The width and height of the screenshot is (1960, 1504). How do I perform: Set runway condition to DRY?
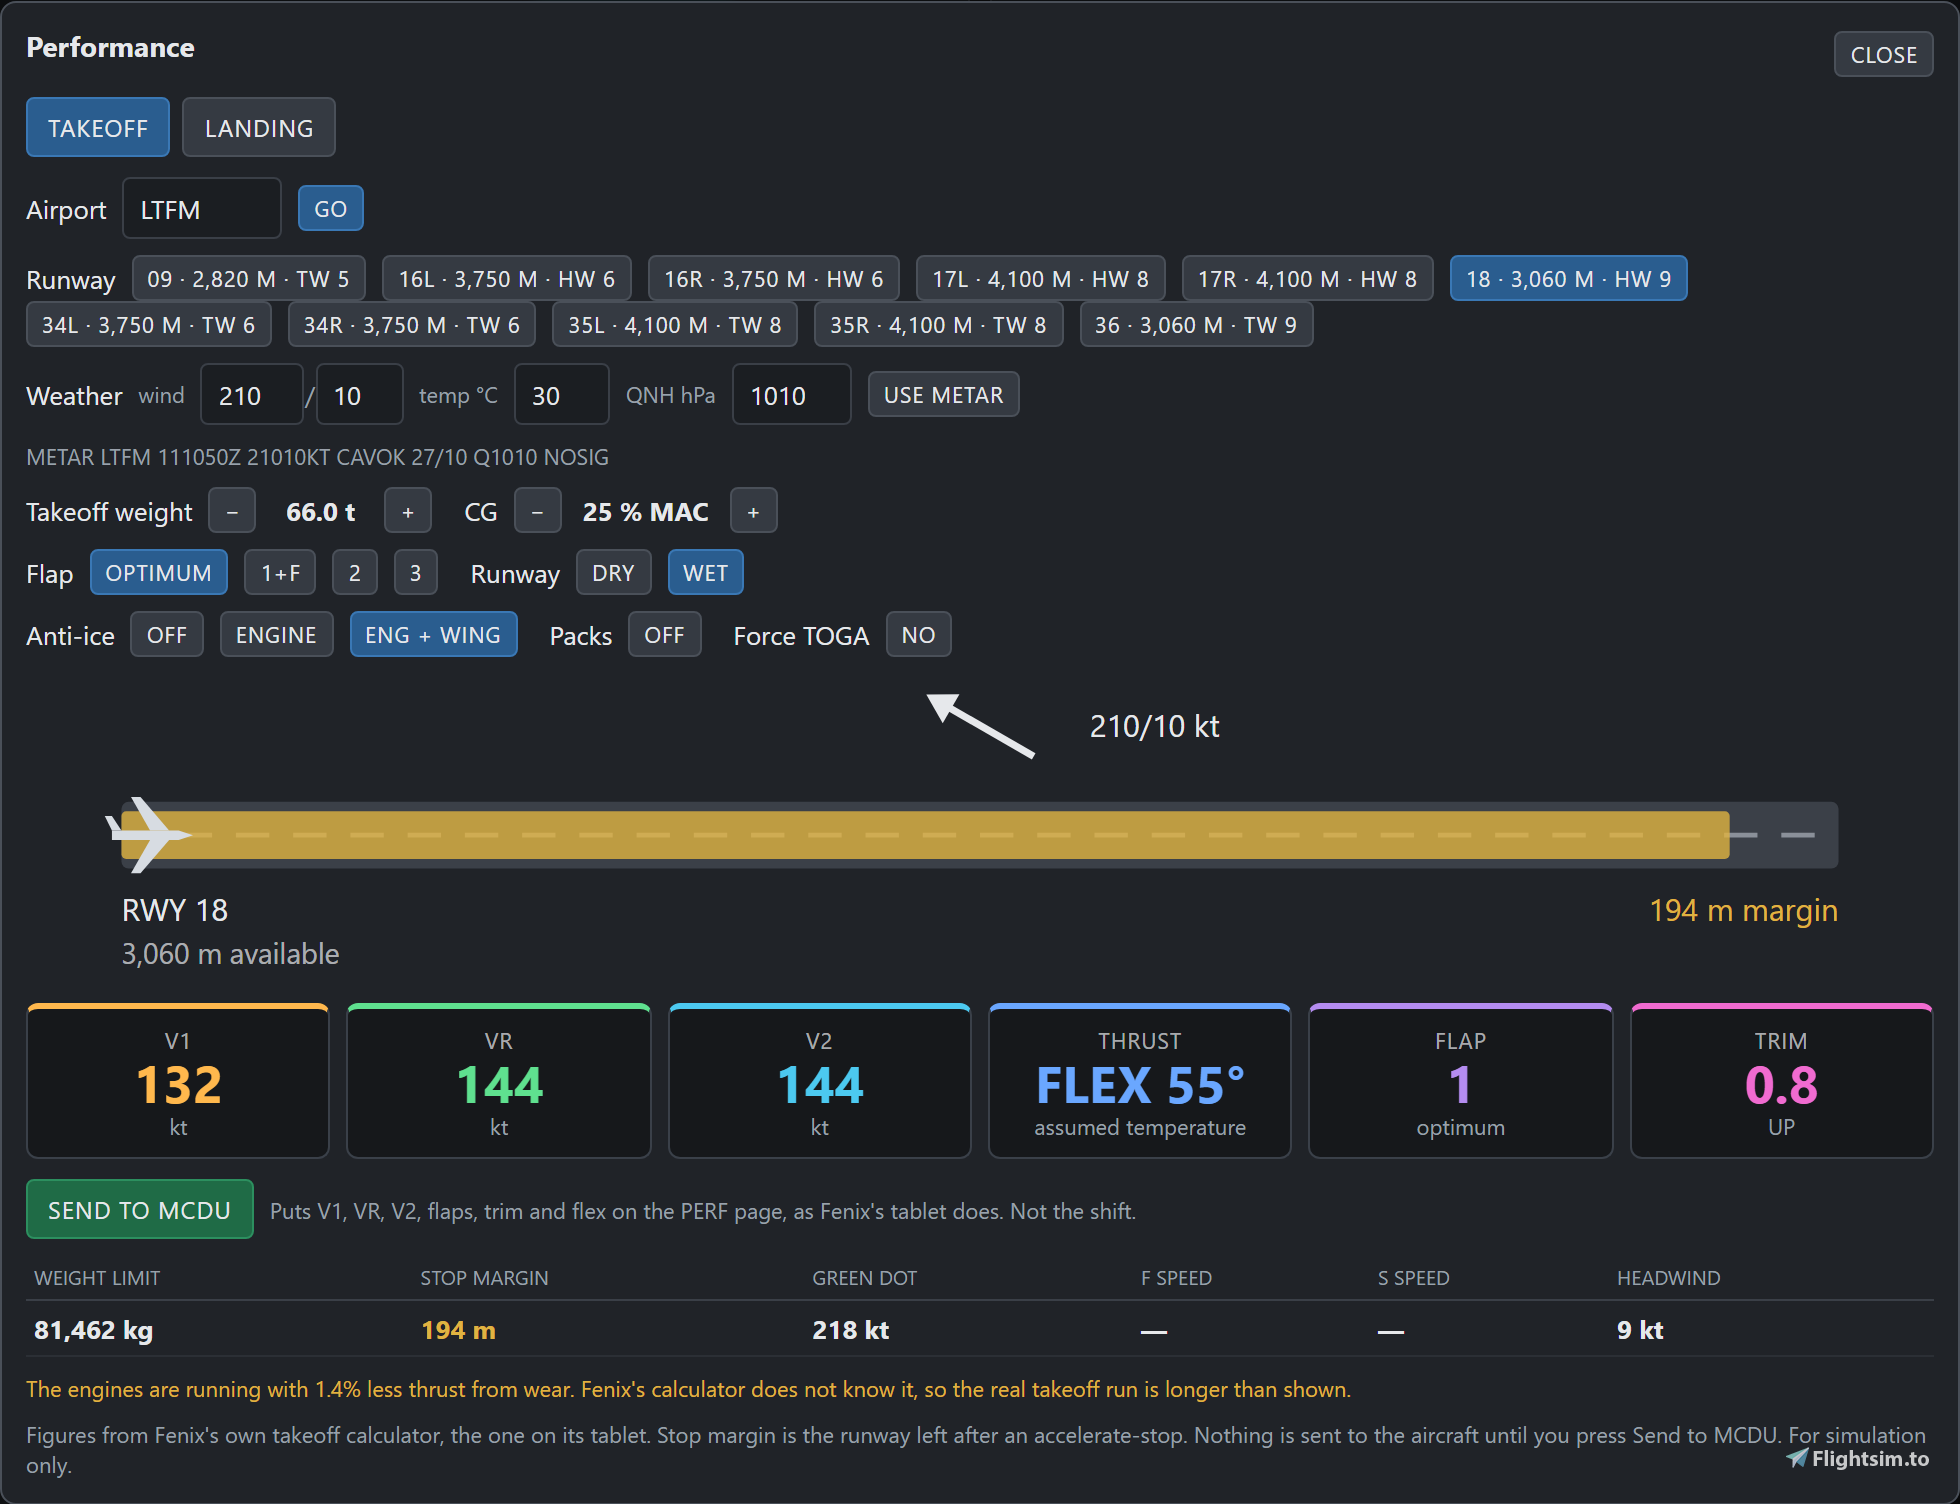(613, 573)
